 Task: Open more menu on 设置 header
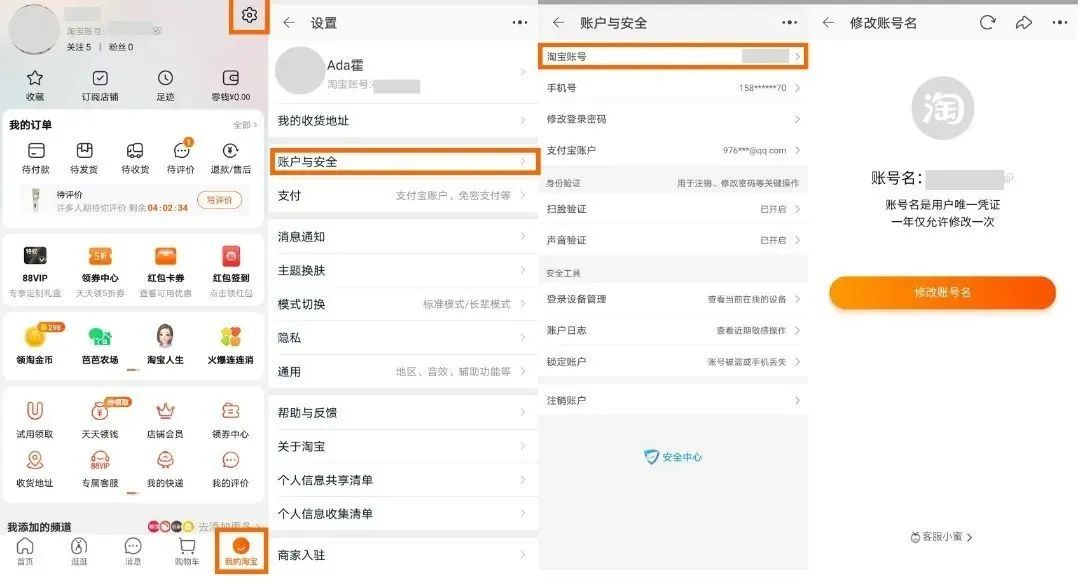pos(520,23)
